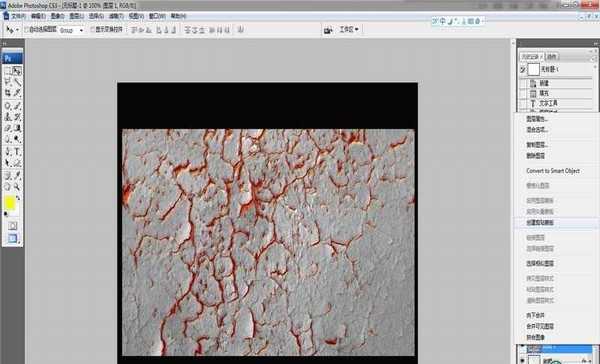This screenshot has height=364, width=600.
Task: Click the yellow foreground color swatch
Action: coord(10,203)
